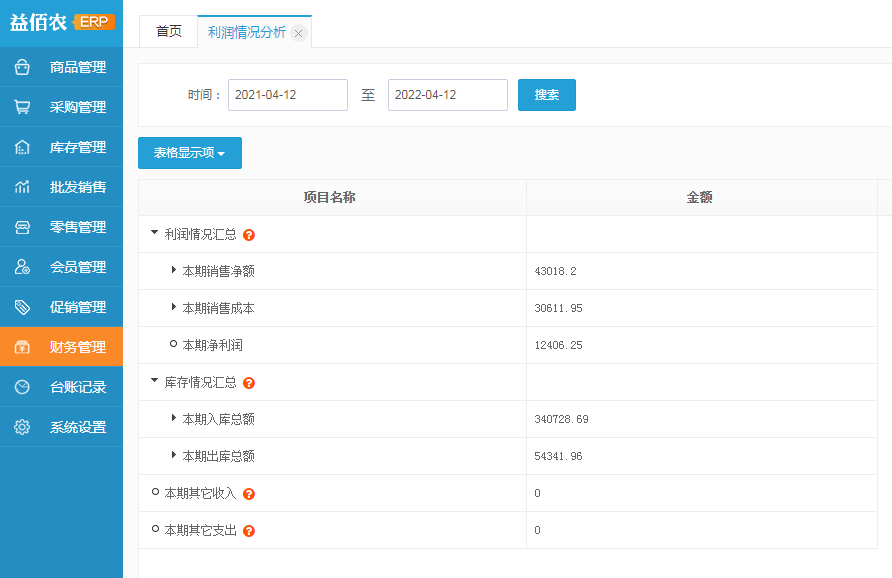Click the 库存管理 warehouse icon
This screenshot has height=578, width=892.
tap(22, 147)
